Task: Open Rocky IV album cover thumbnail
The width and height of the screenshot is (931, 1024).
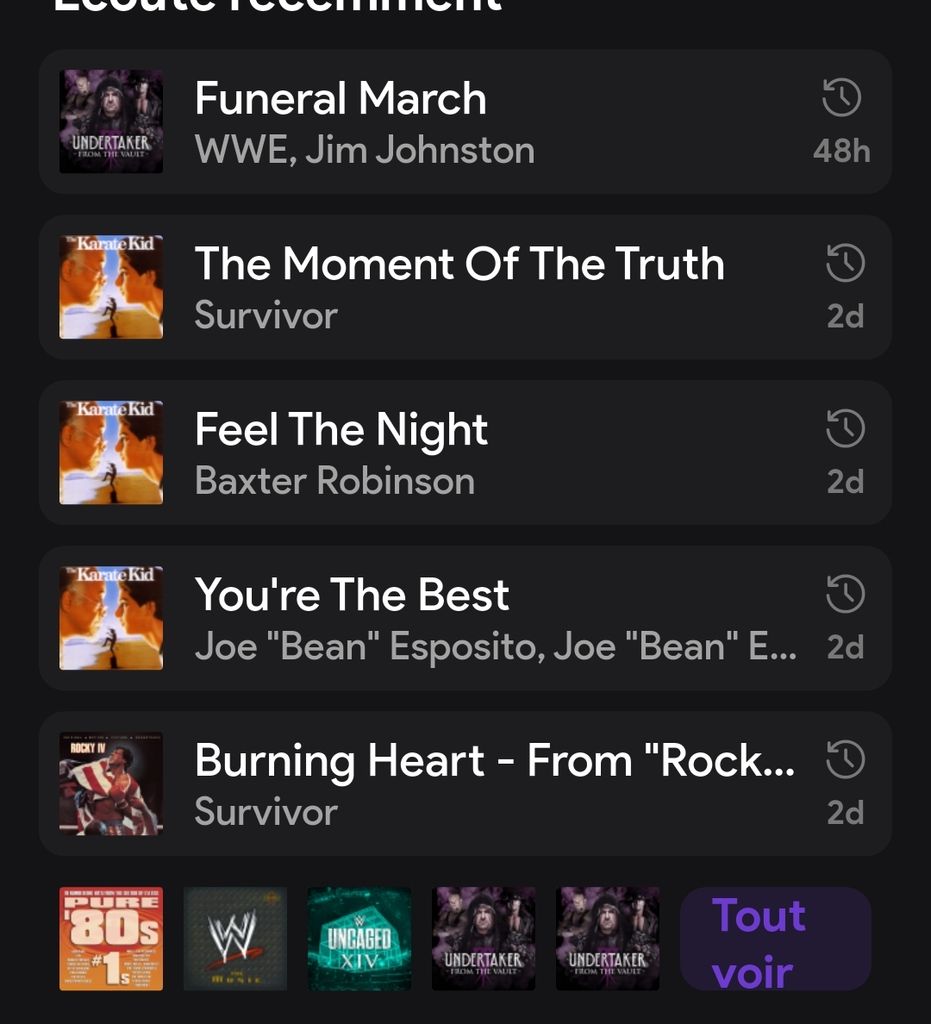Action: [111, 784]
